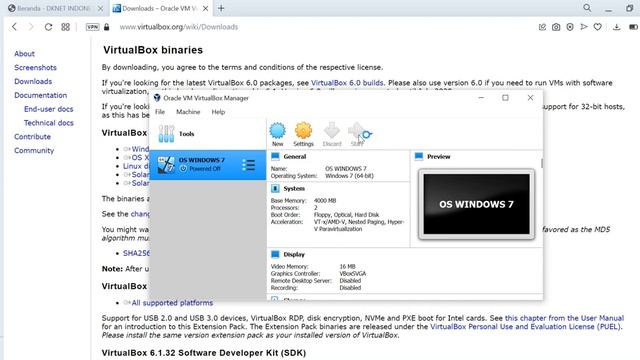This screenshot has width=640, height=360.
Task: Click the Preview section icon
Action: tap(419, 156)
